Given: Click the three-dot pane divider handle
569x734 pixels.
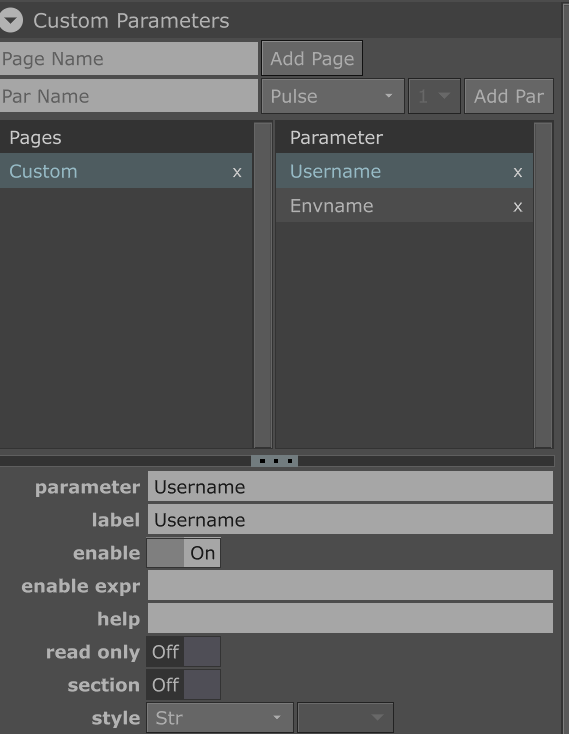Looking at the screenshot, I should click(x=275, y=461).
